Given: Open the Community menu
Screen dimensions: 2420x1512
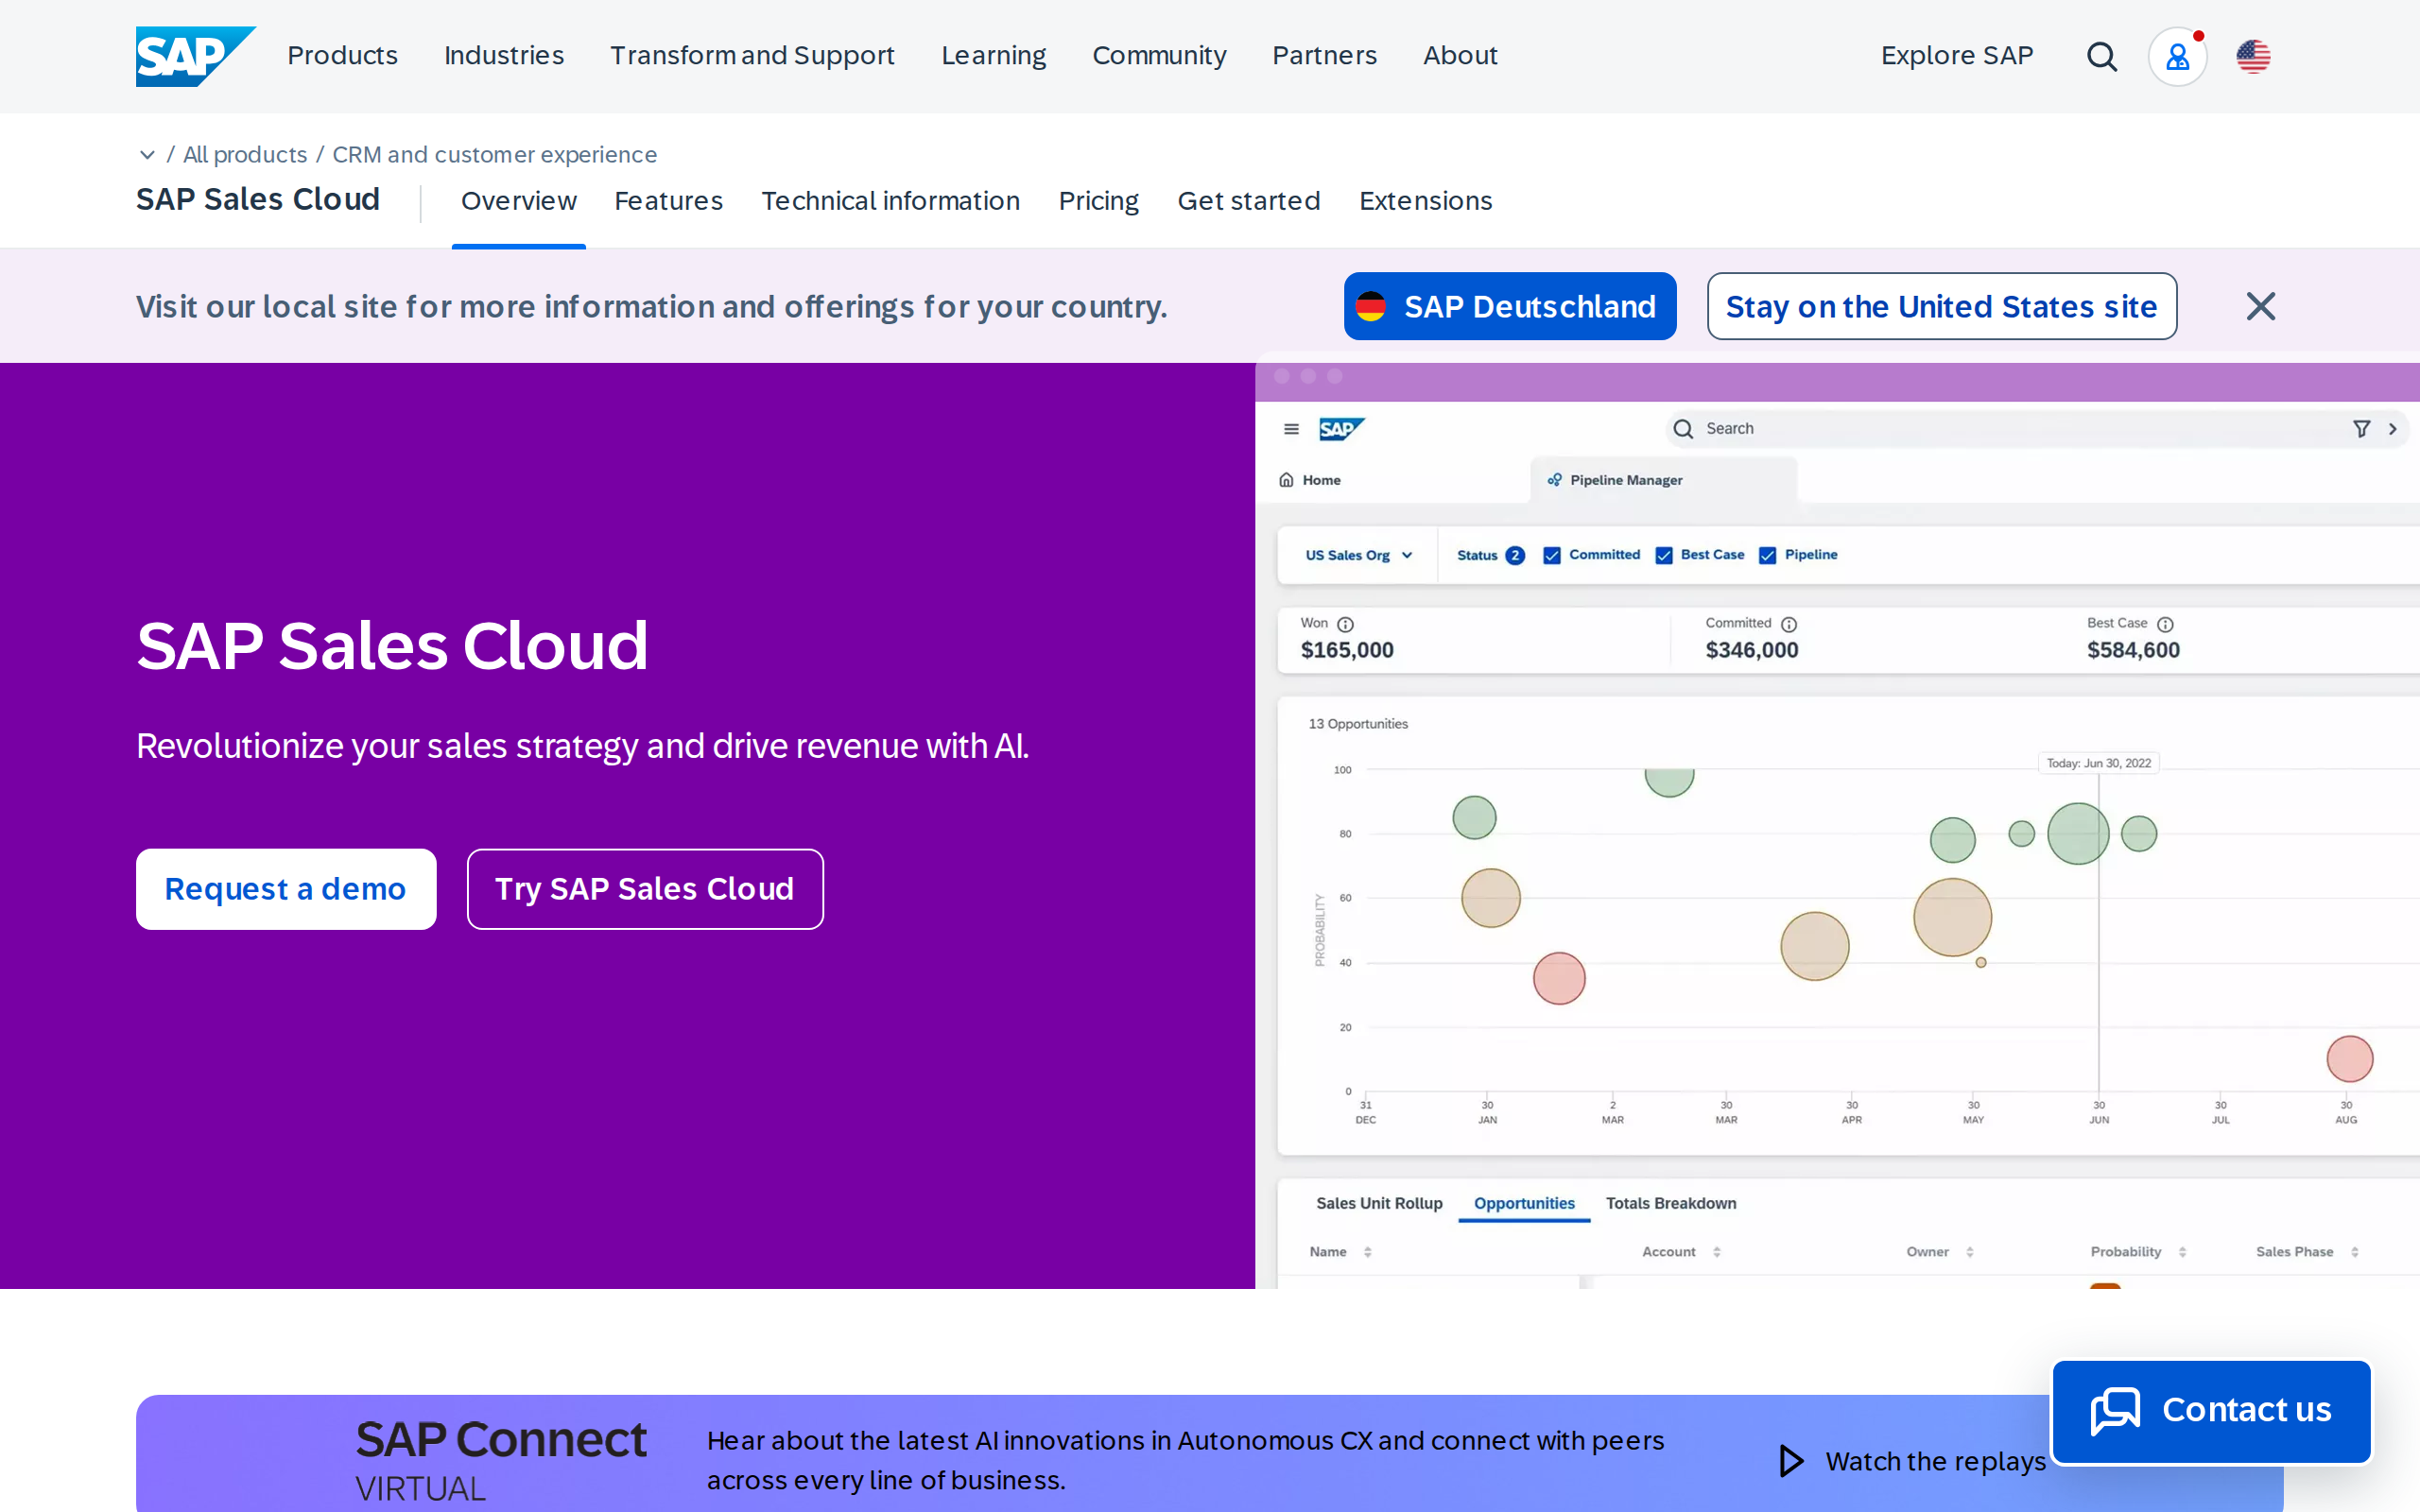Looking at the screenshot, I should click(x=1159, y=56).
